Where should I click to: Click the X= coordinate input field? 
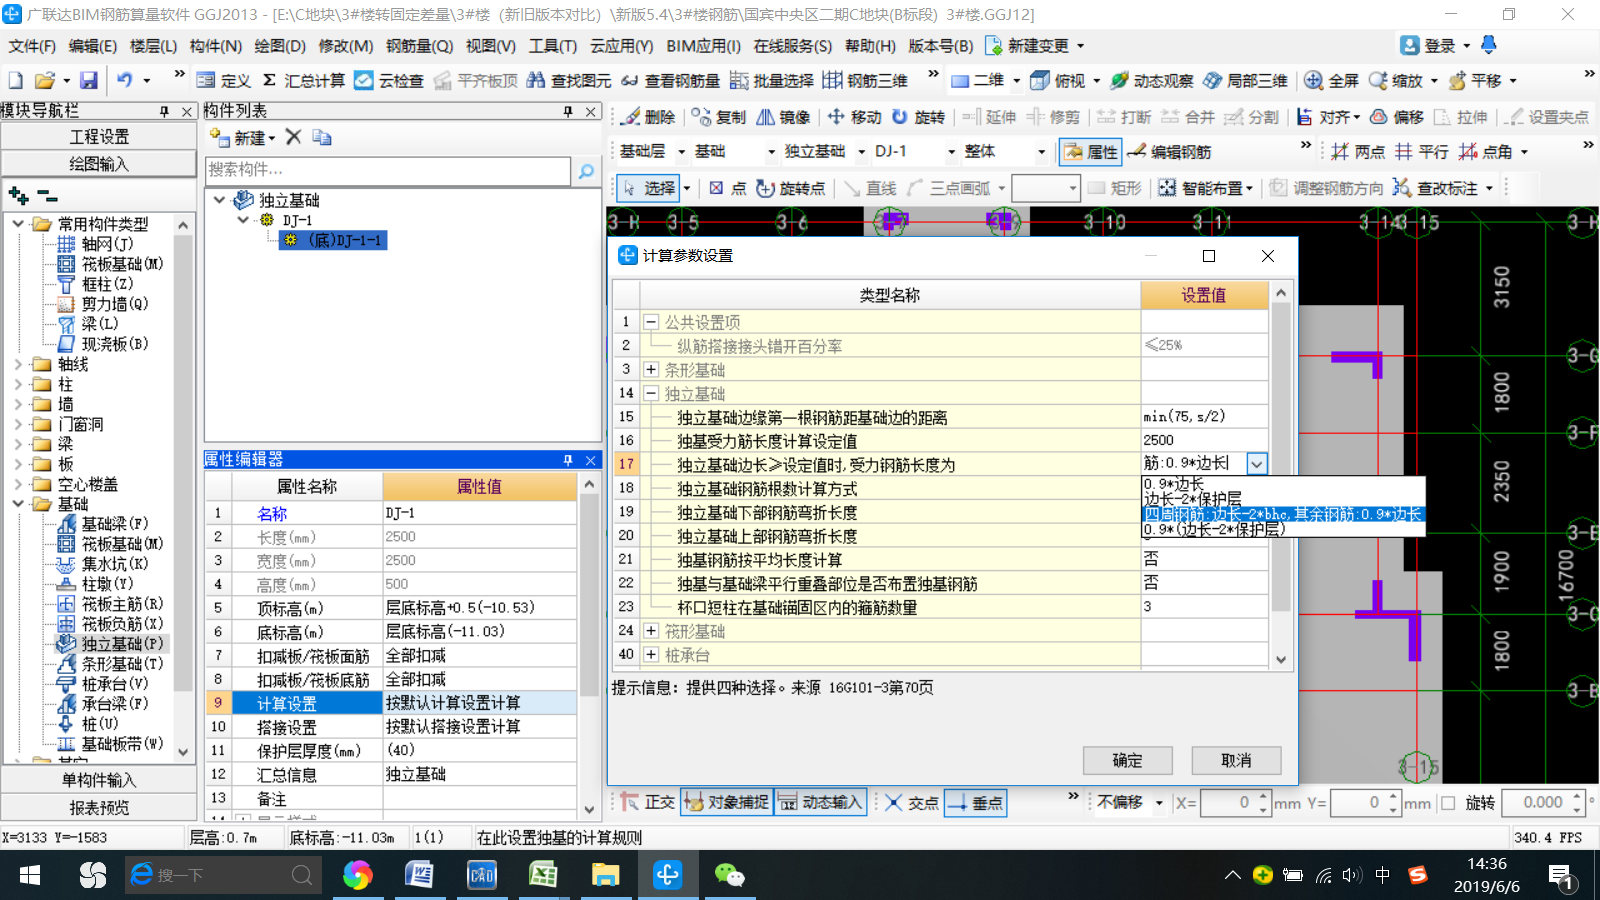(1235, 803)
